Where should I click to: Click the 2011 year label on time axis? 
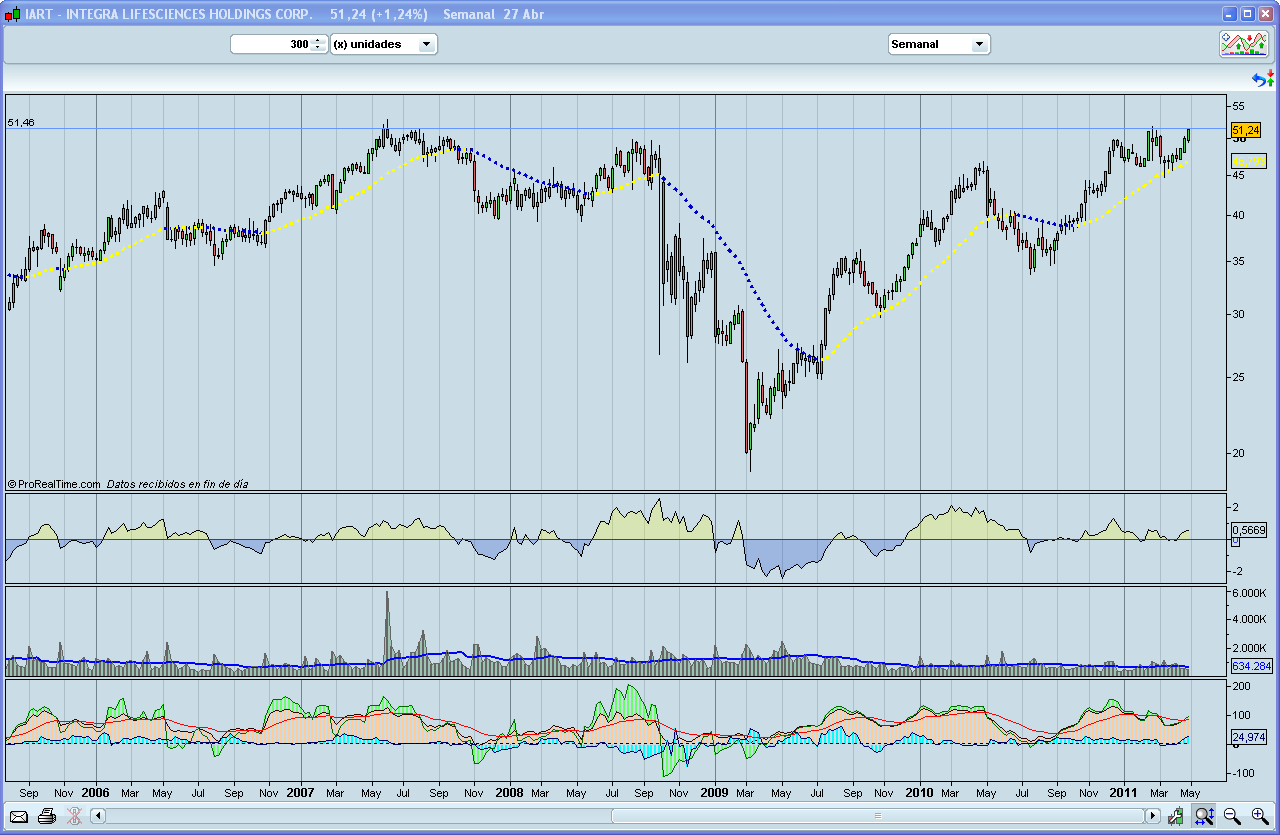tap(1126, 792)
